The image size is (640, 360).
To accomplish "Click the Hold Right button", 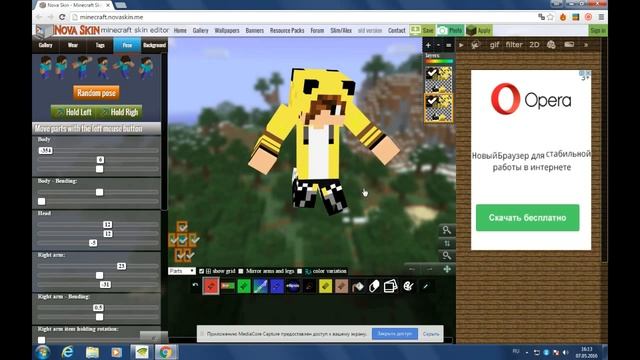I will [x=119, y=112].
